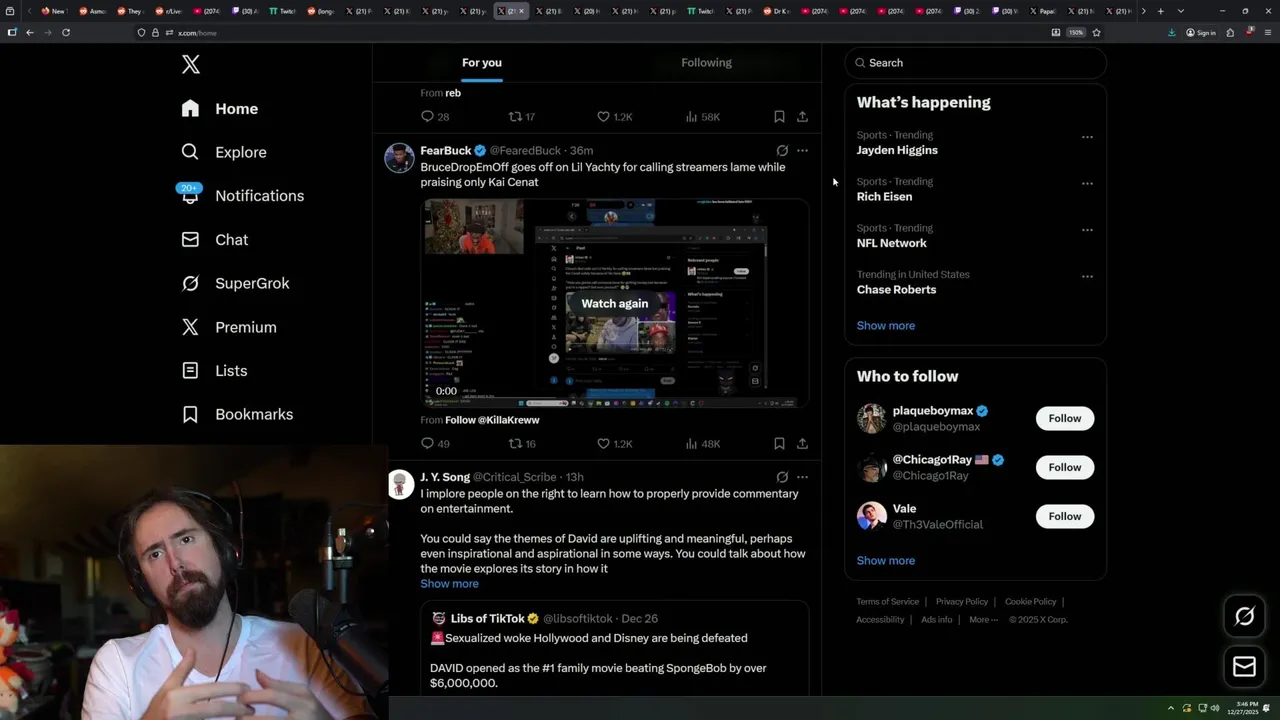
Task: Open quoted Libs of TikTok post
Action: (614, 648)
